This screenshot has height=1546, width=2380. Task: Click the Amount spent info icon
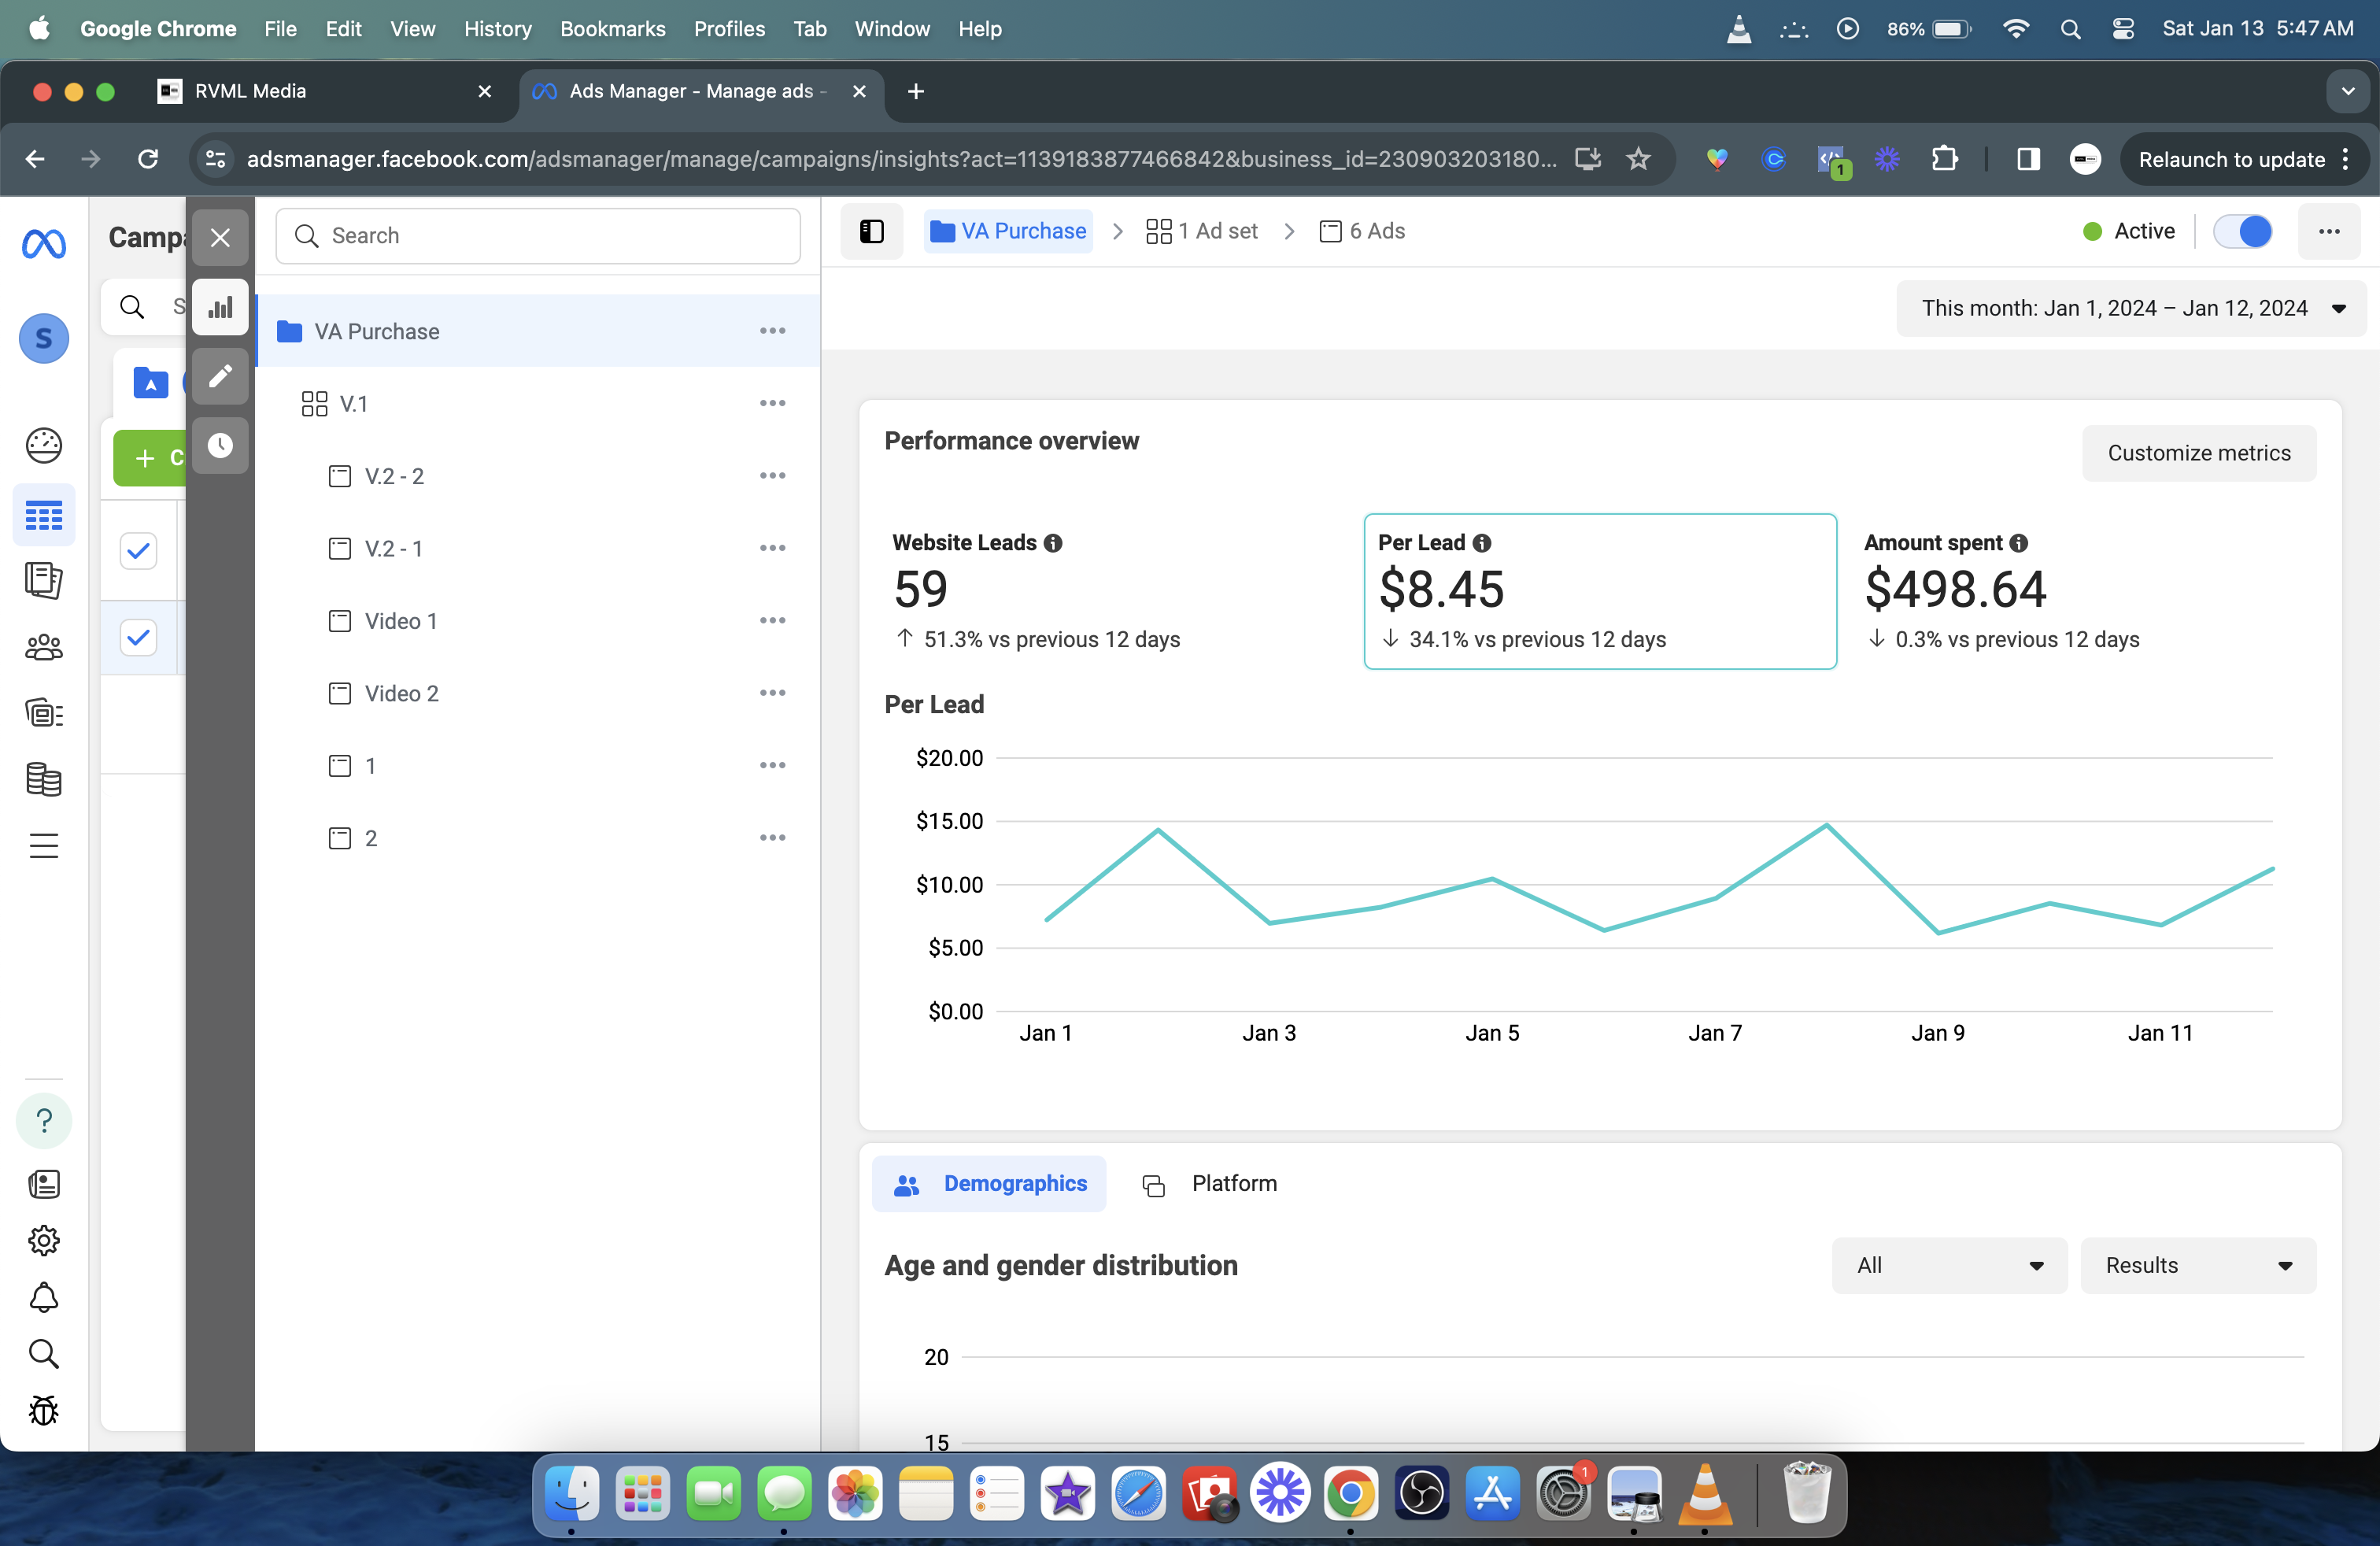[2019, 543]
